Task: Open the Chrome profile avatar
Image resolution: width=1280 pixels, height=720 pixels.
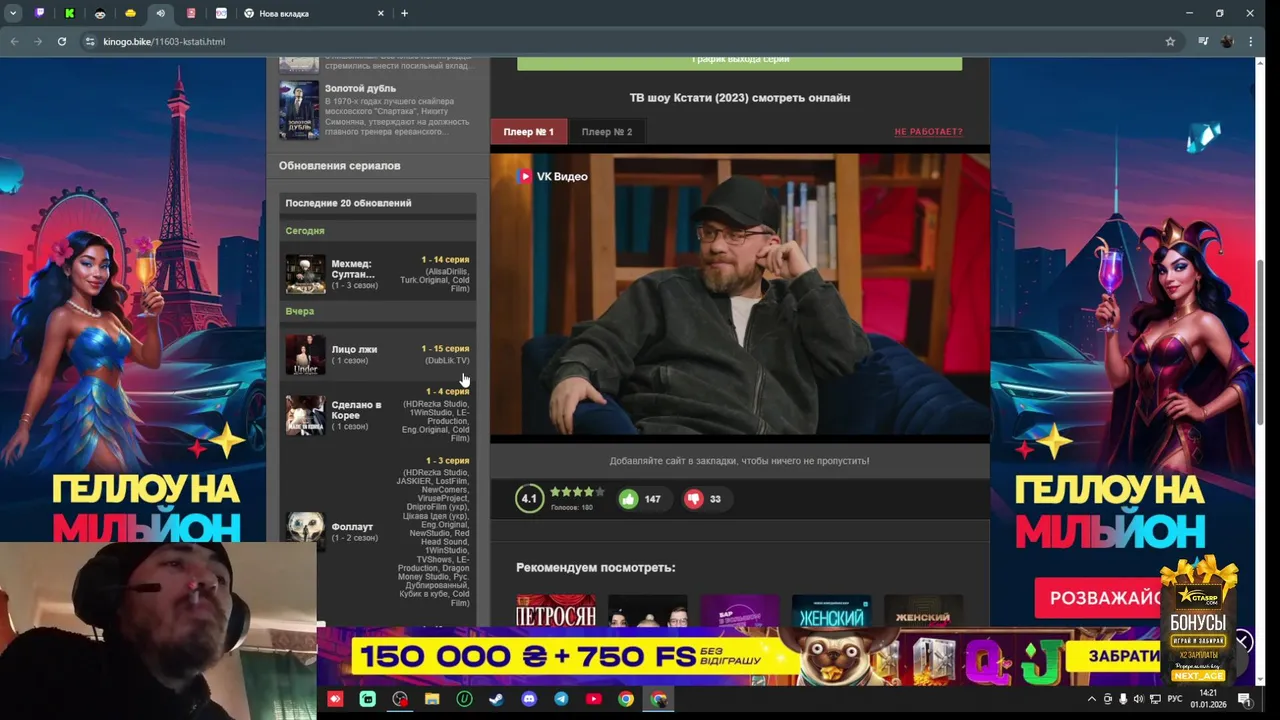Action: coord(1227,41)
